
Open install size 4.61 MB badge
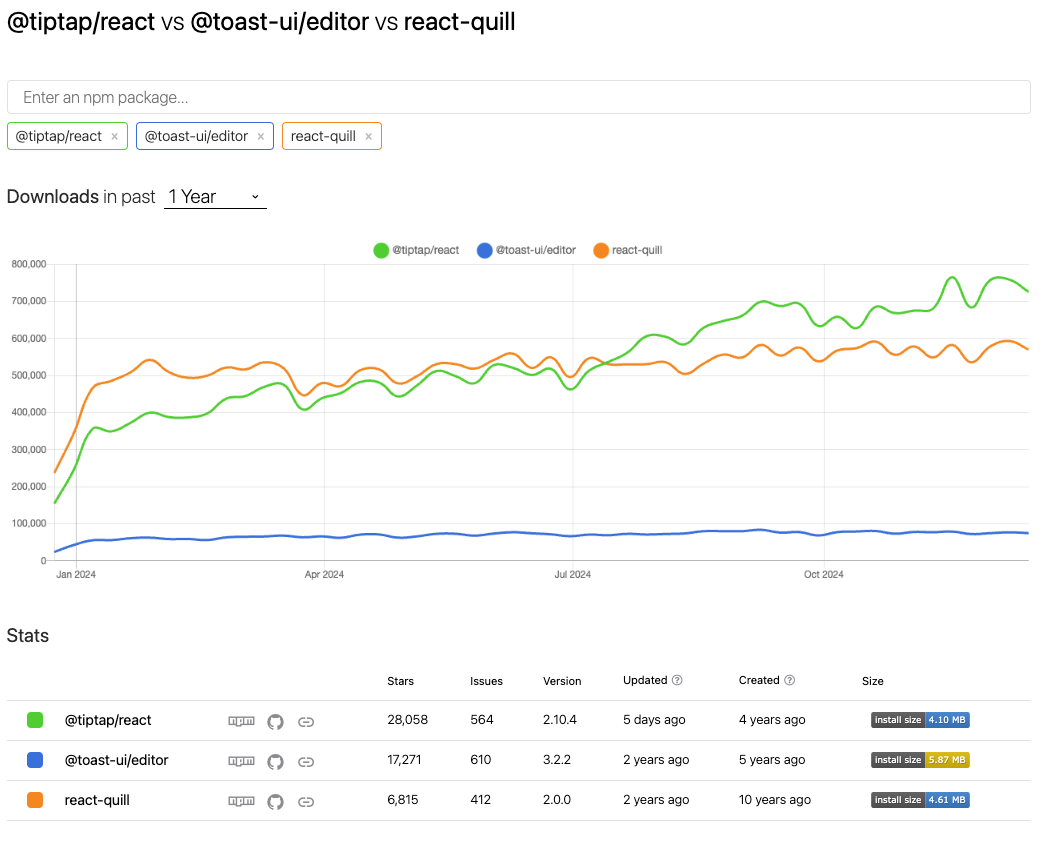(920, 800)
